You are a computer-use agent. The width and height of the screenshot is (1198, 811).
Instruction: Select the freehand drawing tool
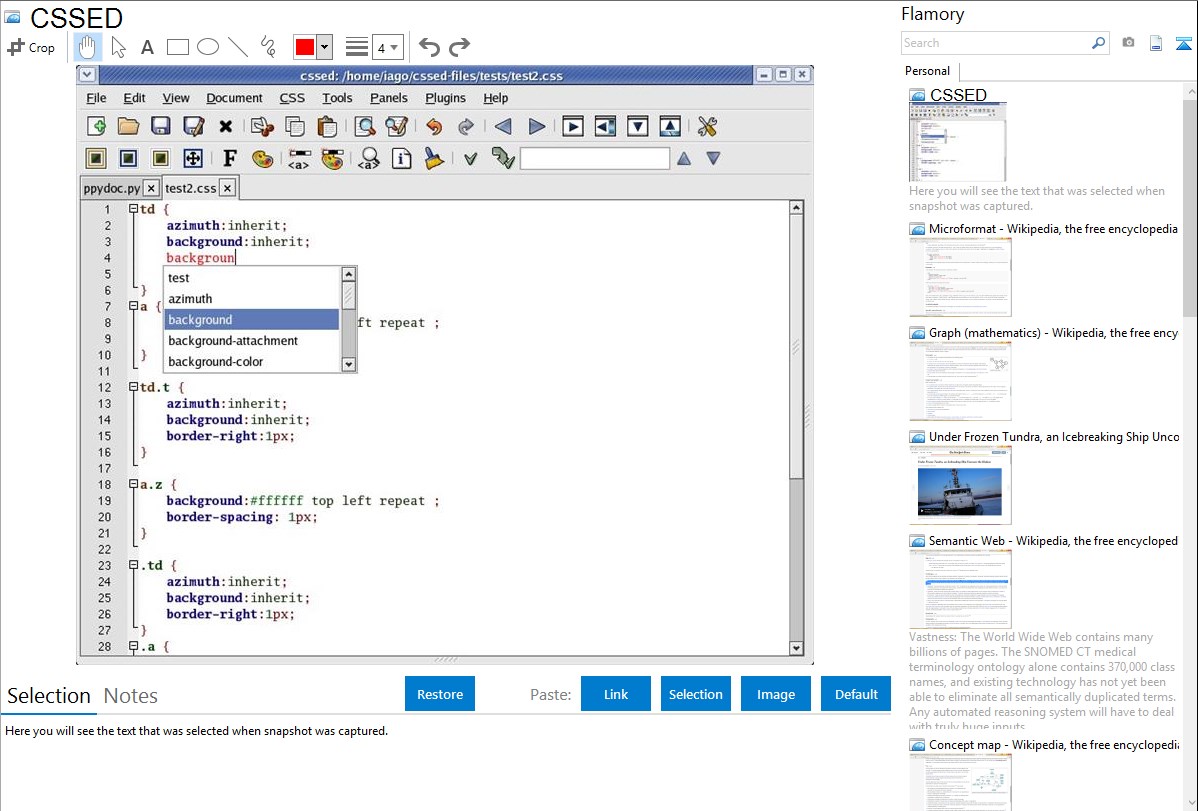coord(268,47)
